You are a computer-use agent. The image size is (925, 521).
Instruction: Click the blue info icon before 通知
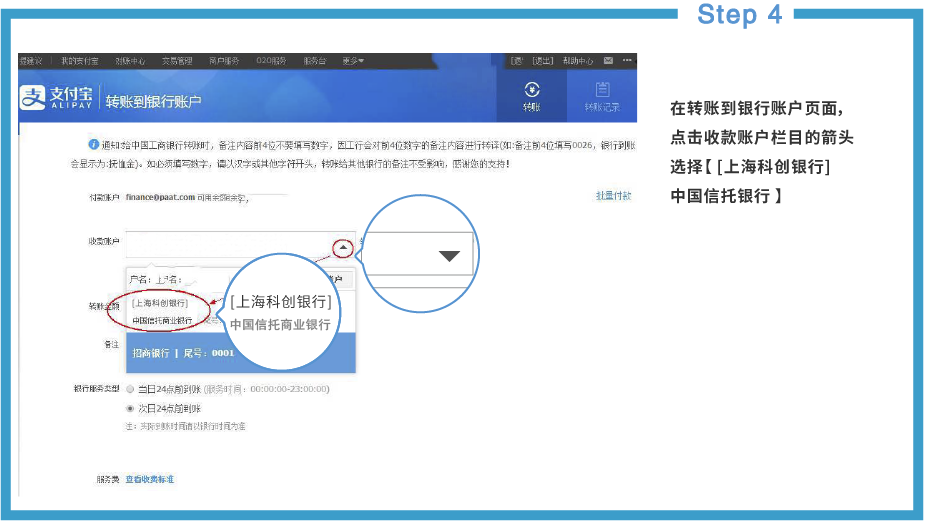[93, 145]
